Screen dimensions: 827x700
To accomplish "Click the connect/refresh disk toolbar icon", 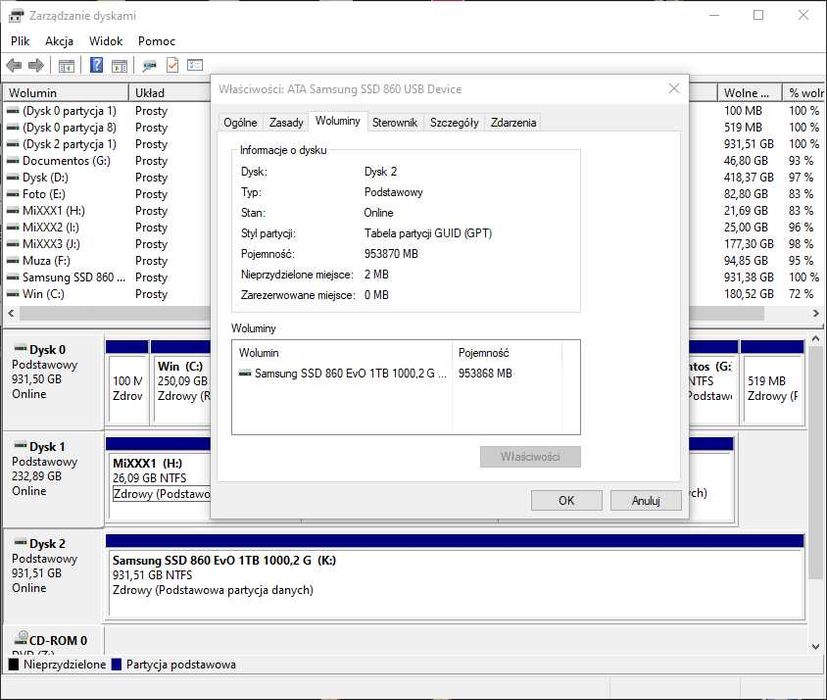I will pos(149,65).
